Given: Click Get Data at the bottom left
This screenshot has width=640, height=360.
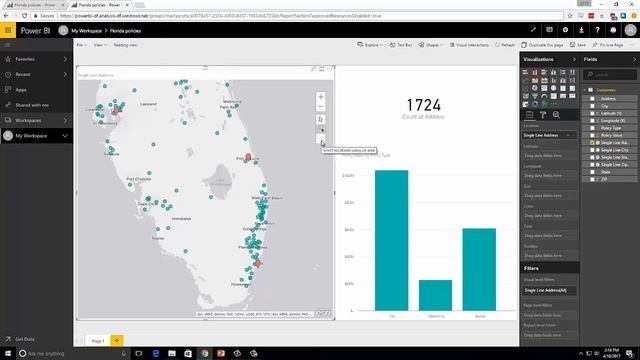Looking at the screenshot, I should point(20,339).
